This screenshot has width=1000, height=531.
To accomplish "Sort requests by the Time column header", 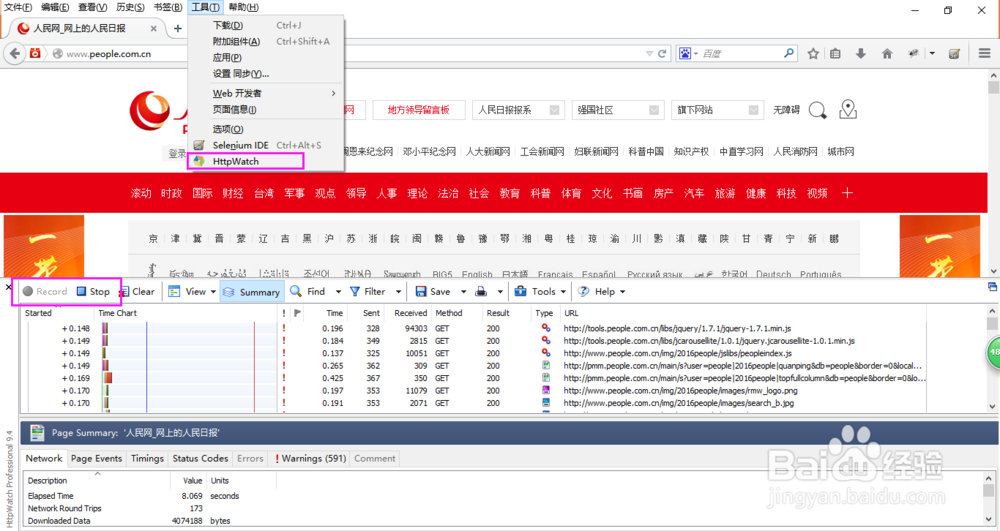I will [x=334, y=313].
